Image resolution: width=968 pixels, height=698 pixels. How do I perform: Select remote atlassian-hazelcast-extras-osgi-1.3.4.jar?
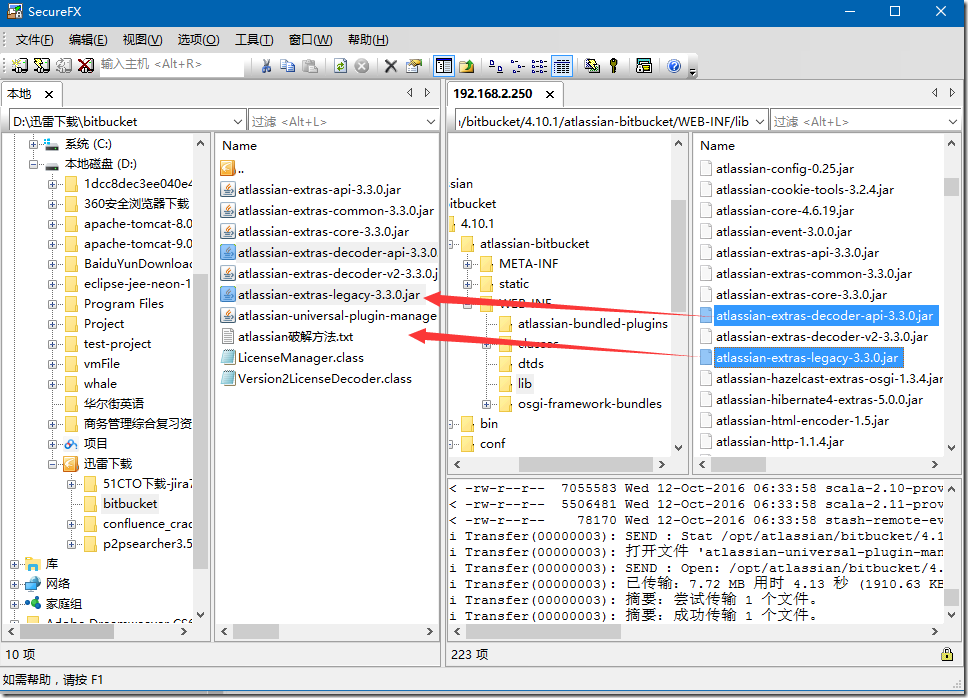[x=829, y=379]
